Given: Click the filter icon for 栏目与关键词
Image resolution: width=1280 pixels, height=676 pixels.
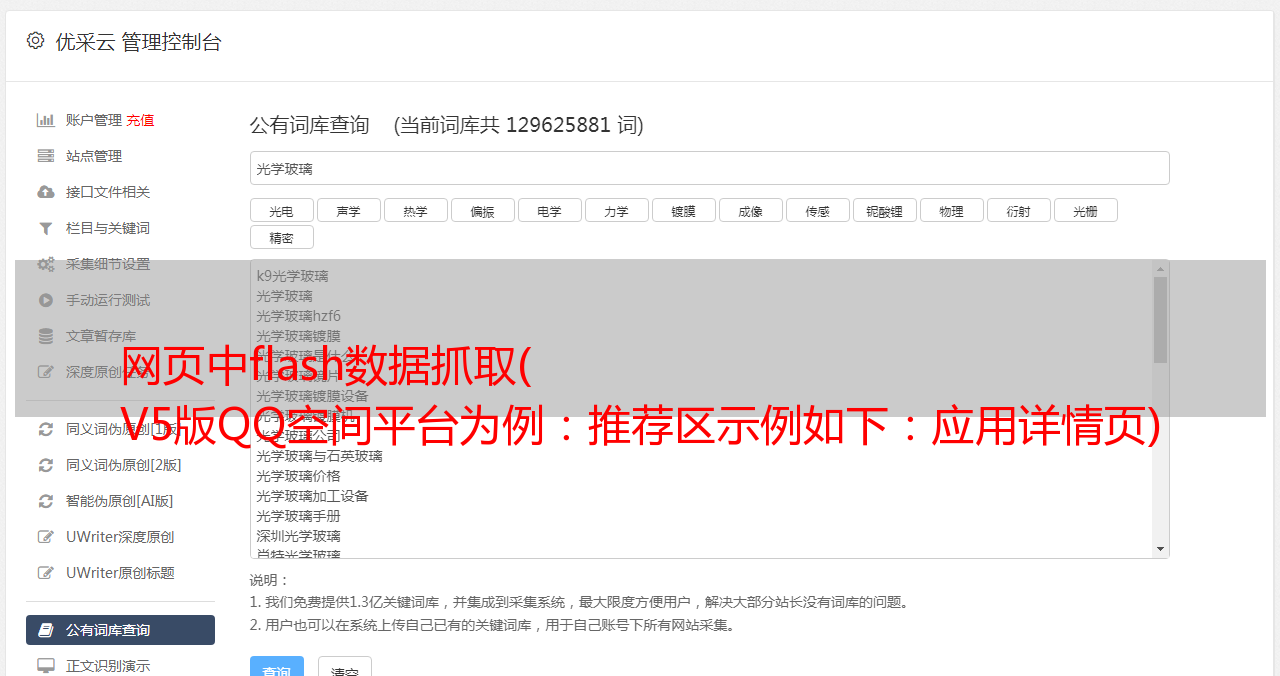Looking at the screenshot, I should point(46,228).
